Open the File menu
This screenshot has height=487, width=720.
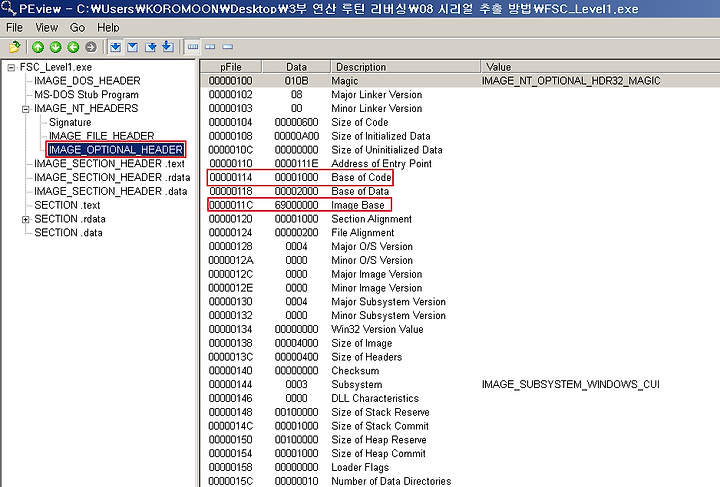click(x=14, y=28)
